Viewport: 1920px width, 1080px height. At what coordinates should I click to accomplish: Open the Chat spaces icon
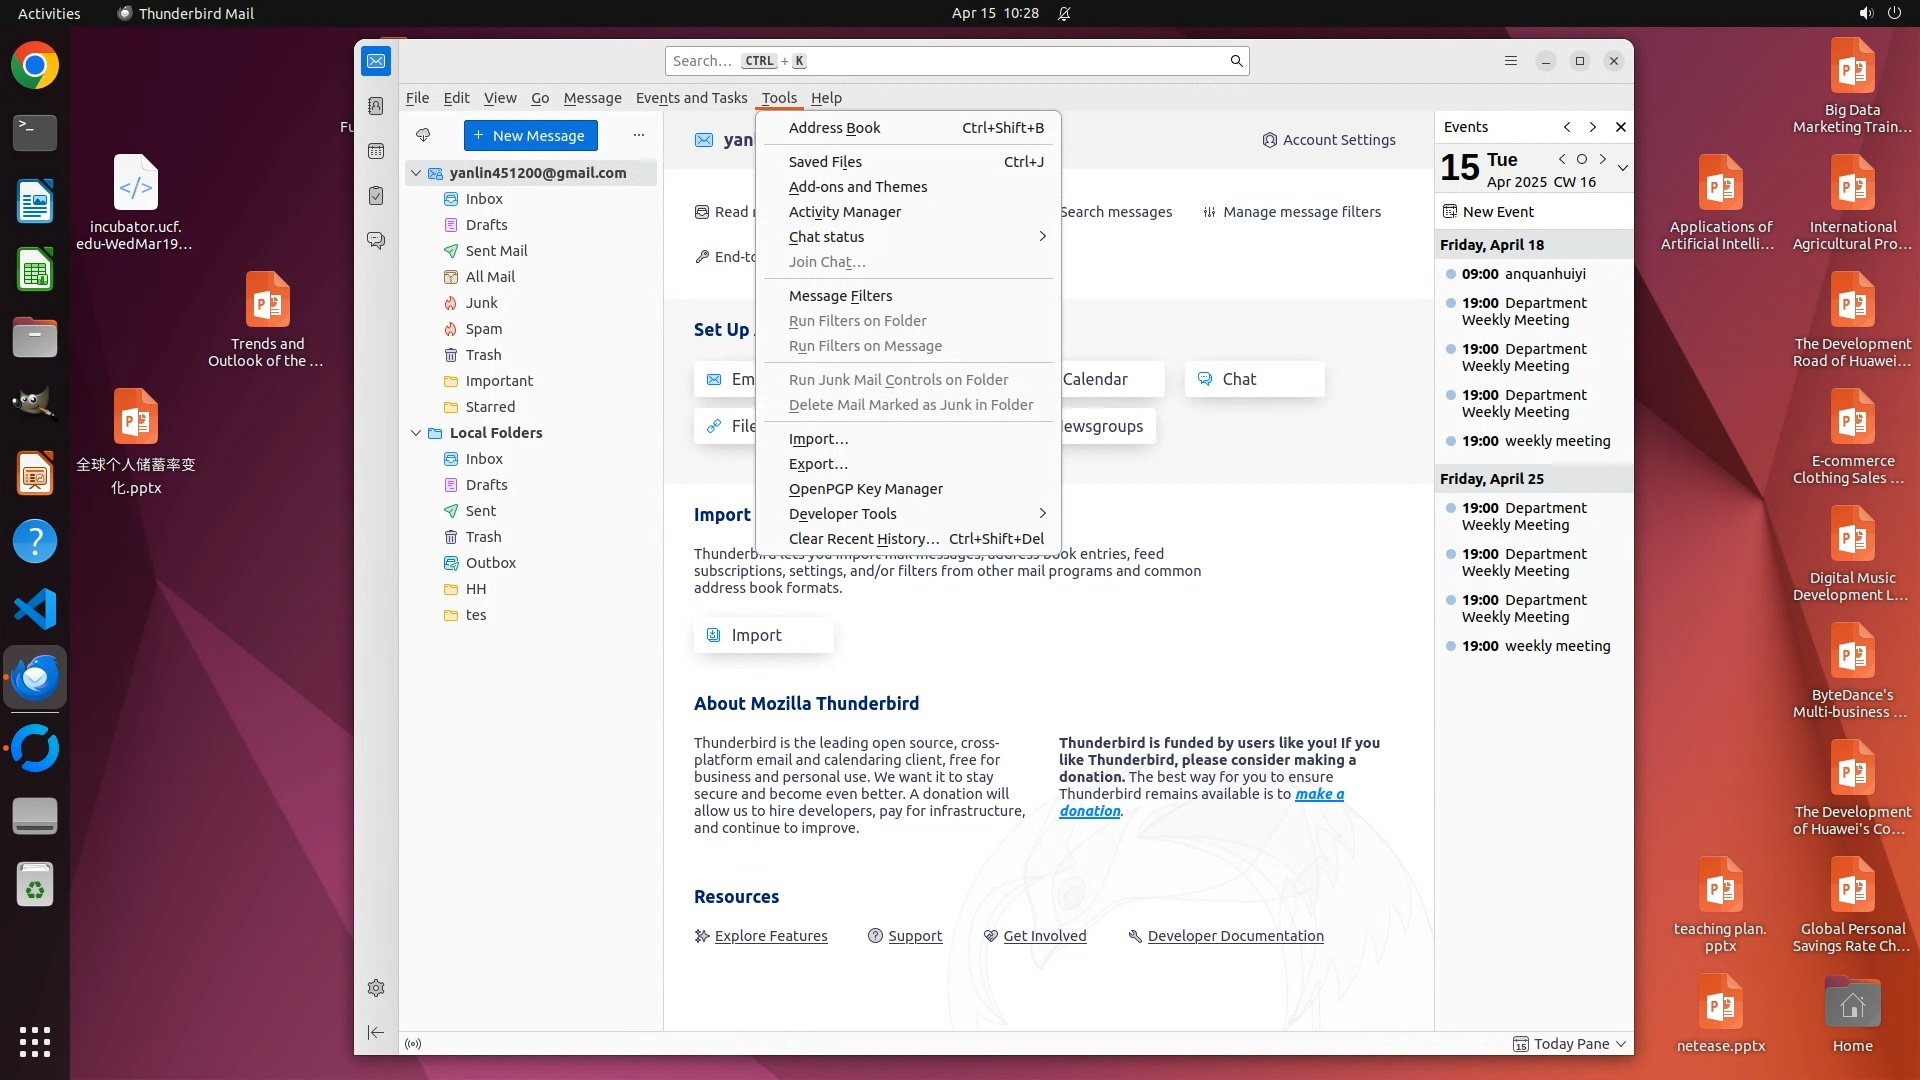(x=376, y=241)
